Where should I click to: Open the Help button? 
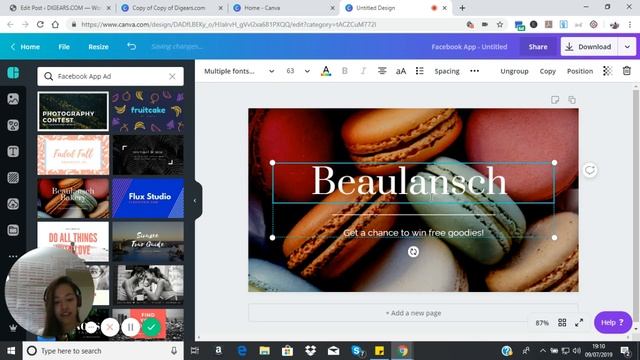pyautogui.click(x=612, y=322)
